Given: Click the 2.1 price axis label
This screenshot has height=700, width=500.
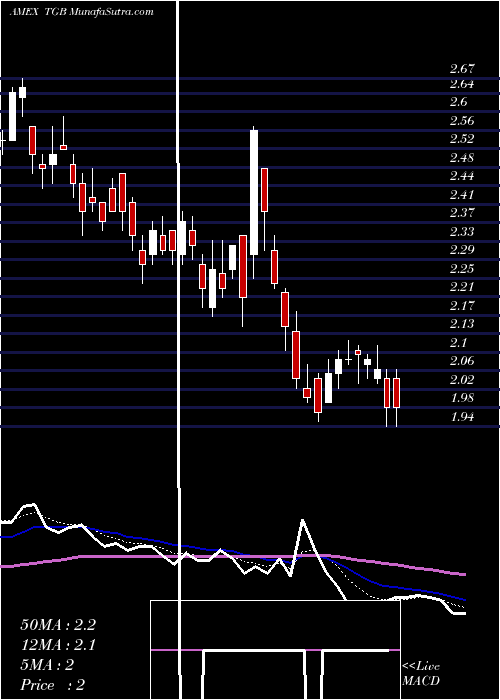Looking at the screenshot, I should pyautogui.click(x=459, y=343).
